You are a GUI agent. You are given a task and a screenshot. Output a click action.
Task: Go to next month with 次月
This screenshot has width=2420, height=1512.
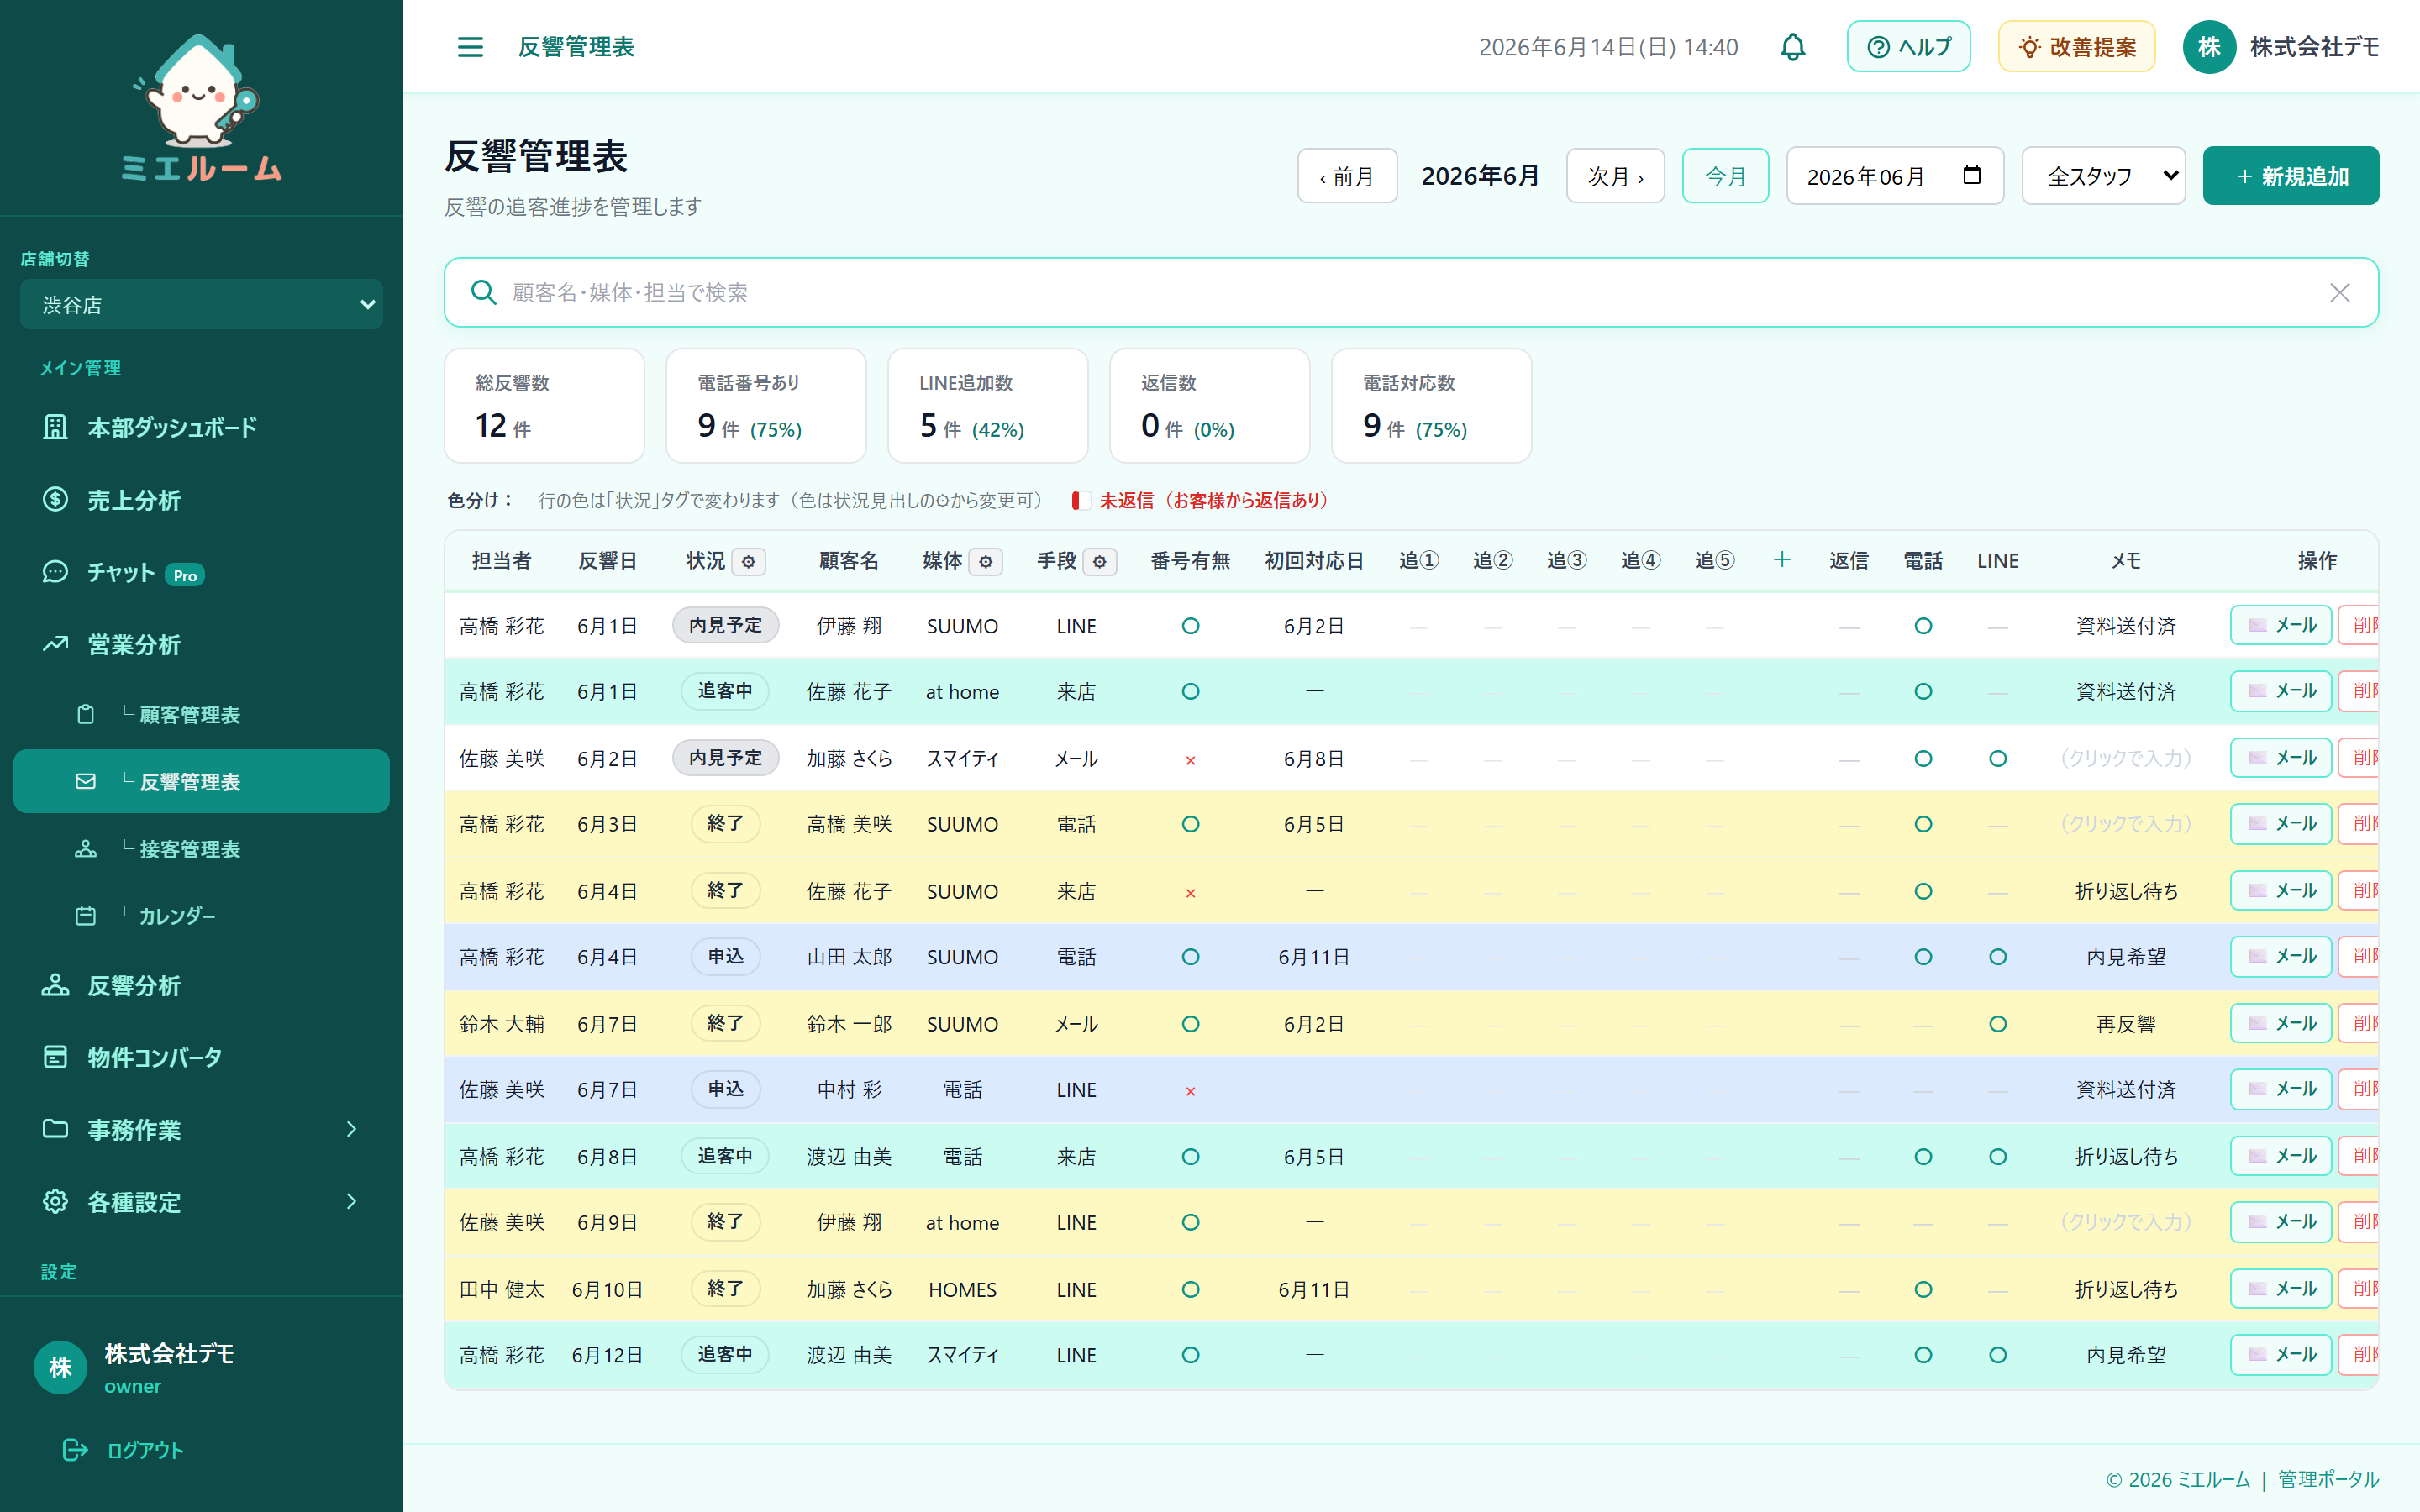(x=1615, y=176)
